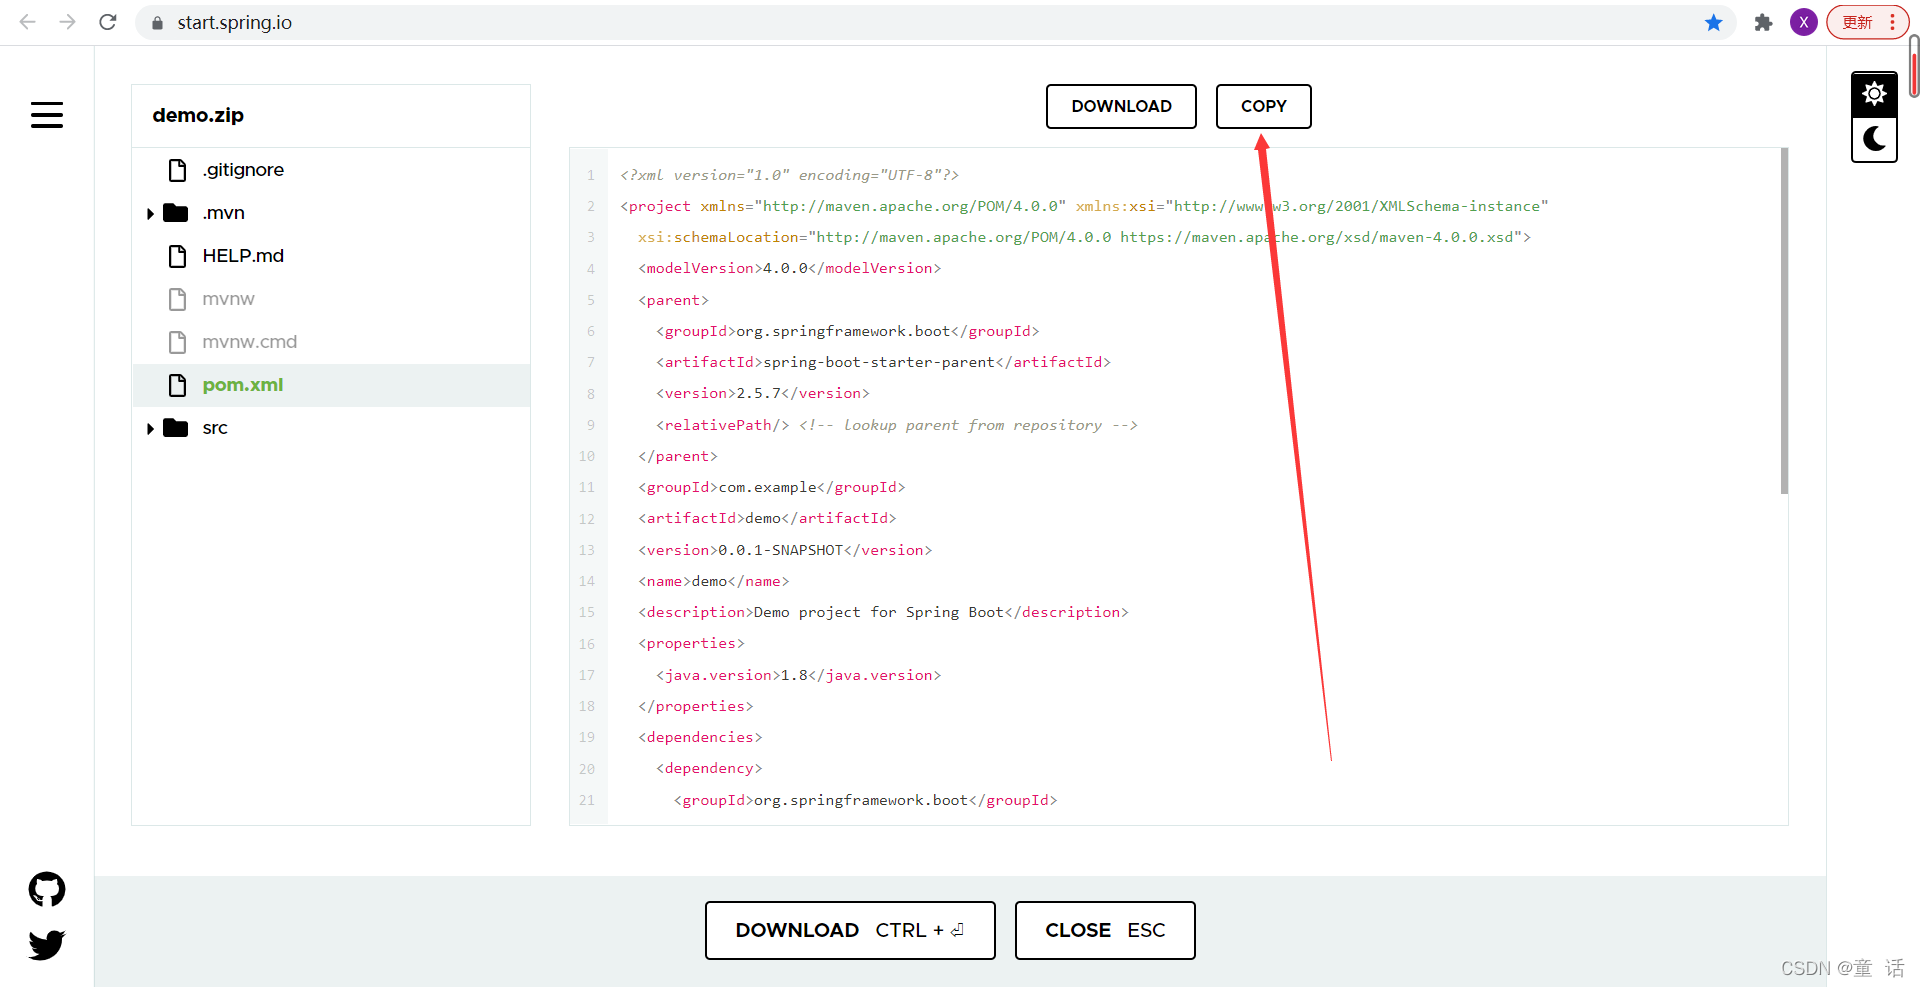Switch to dark theme moon icon

tap(1874, 139)
